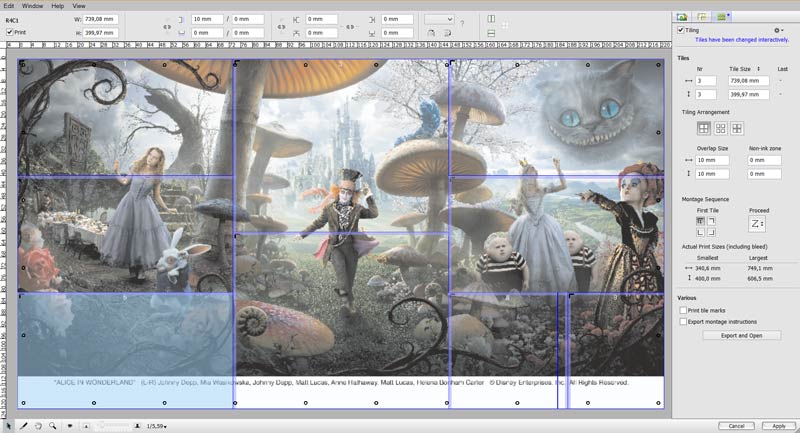Open the first image panel tab icon

(682, 17)
